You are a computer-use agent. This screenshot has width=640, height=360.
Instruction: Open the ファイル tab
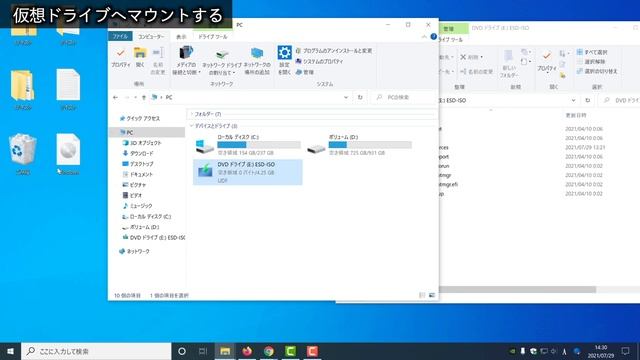tap(120, 36)
